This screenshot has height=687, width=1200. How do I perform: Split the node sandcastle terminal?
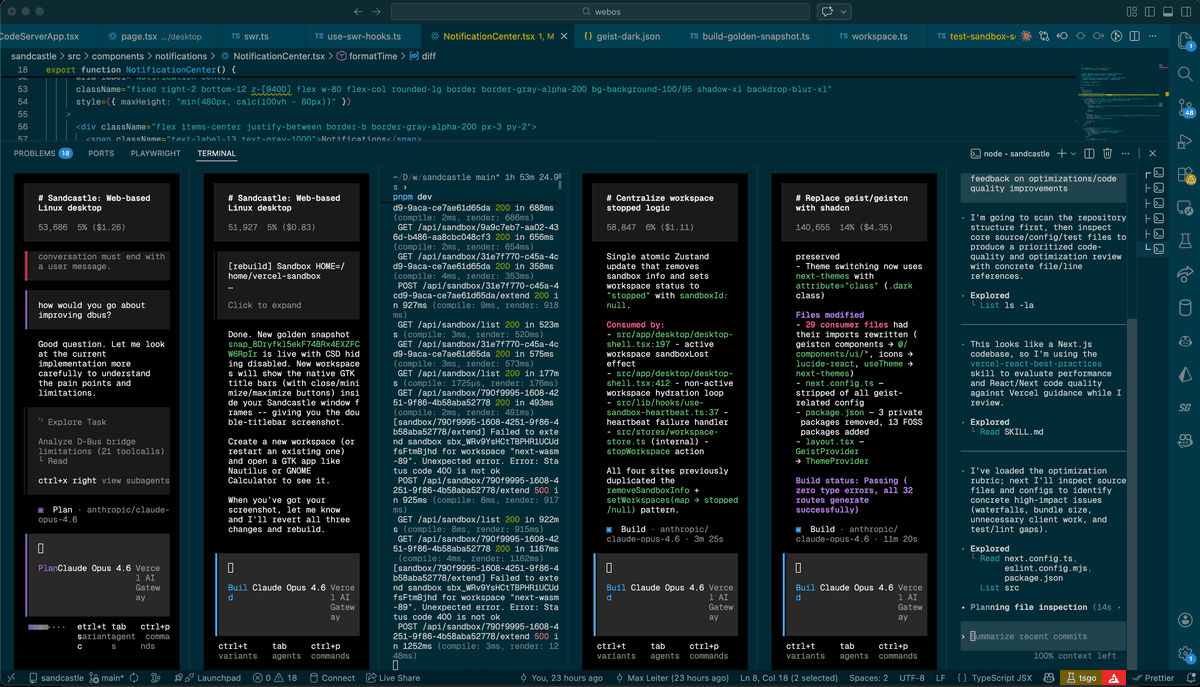pyautogui.click(x=1090, y=152)
